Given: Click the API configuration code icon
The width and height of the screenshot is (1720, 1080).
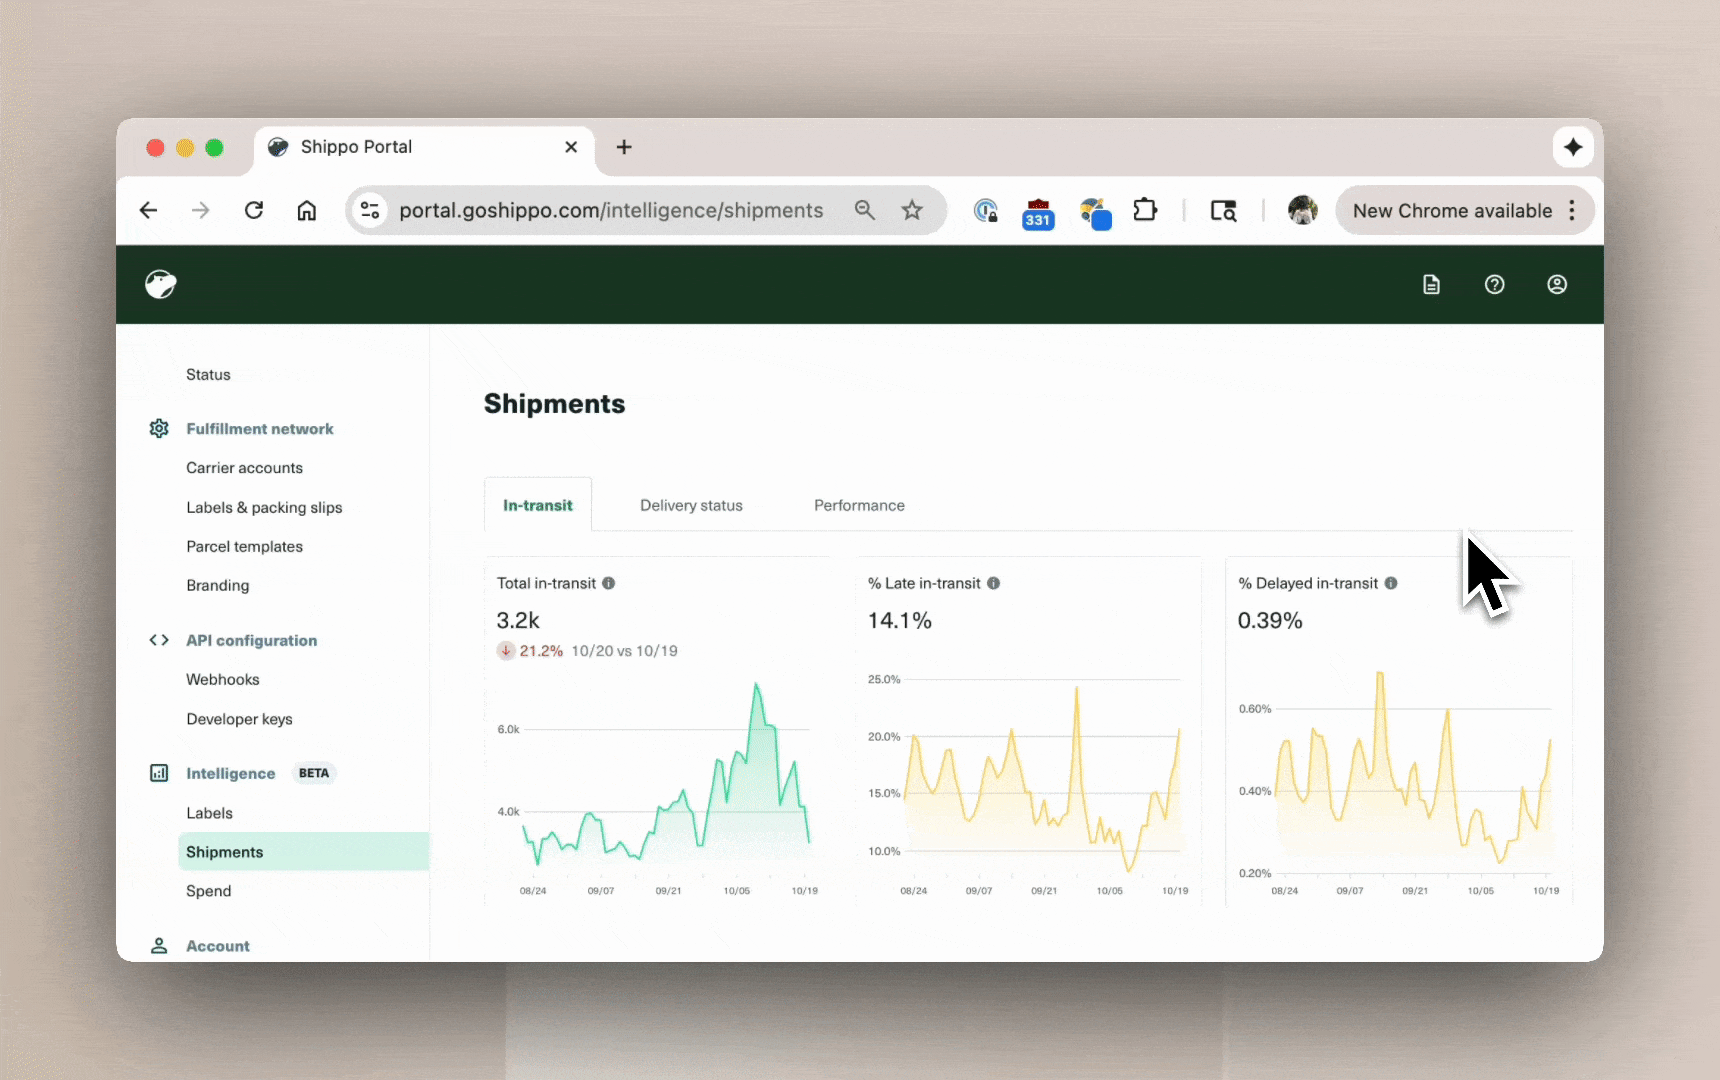Looking at the screenshot, I should pyautogui.click(x=159, y=640).
